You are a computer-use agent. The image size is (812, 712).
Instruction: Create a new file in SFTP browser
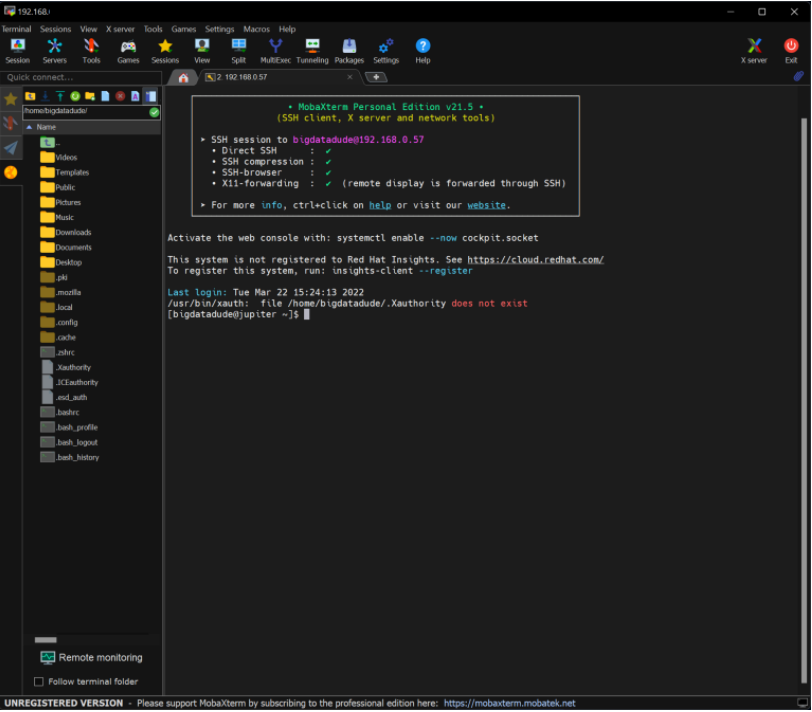tap(105, 96)
